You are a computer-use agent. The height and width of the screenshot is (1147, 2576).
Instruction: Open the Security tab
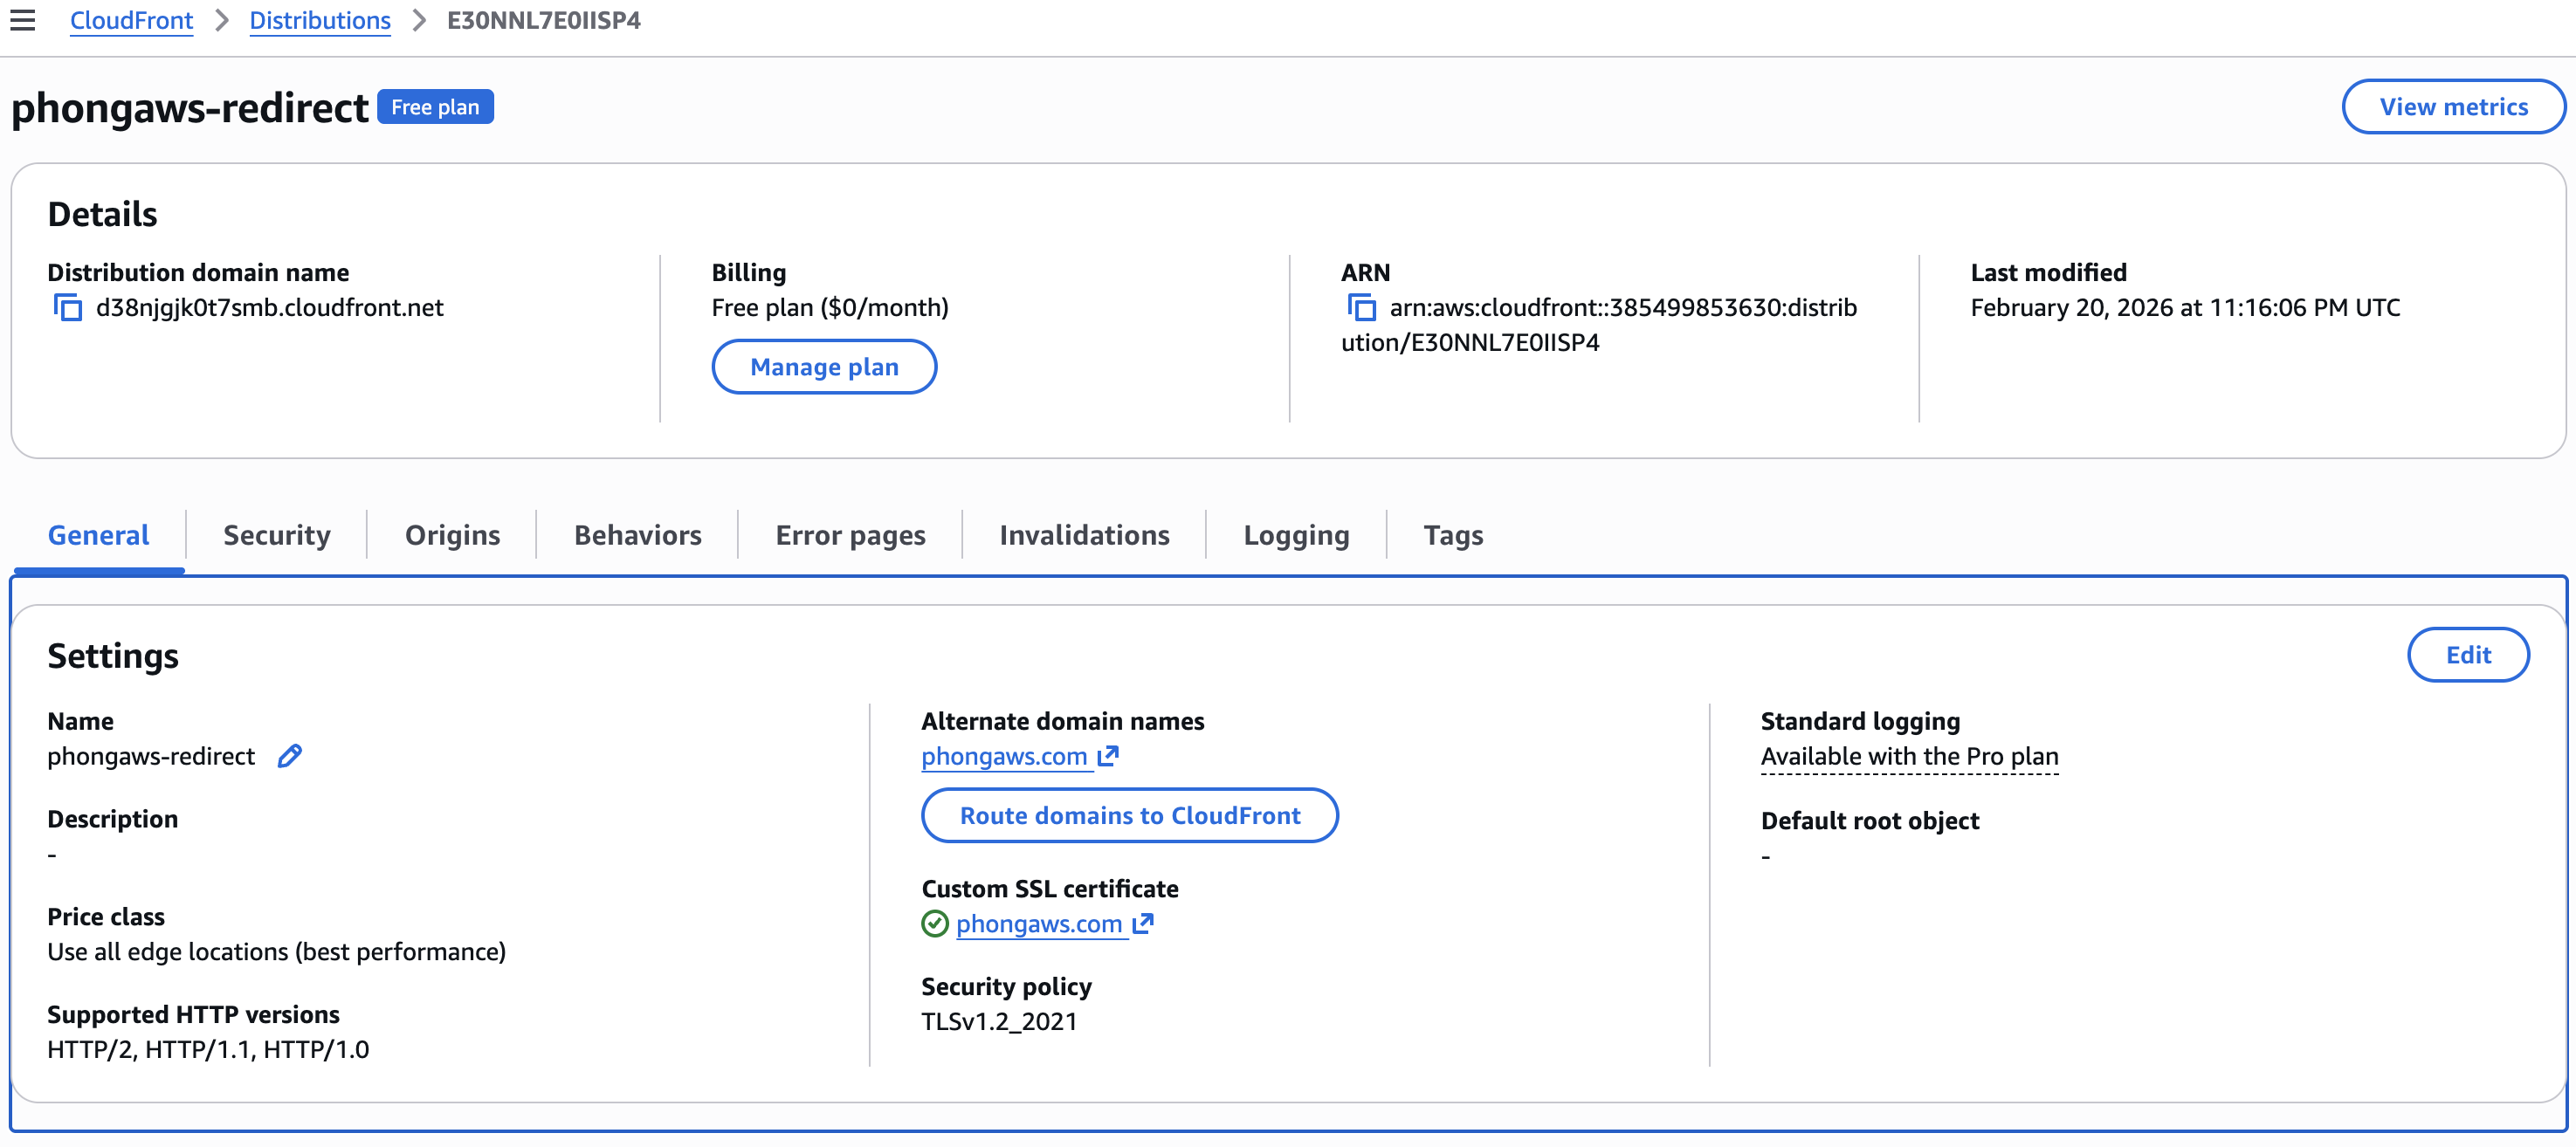[x=276, y=535]
